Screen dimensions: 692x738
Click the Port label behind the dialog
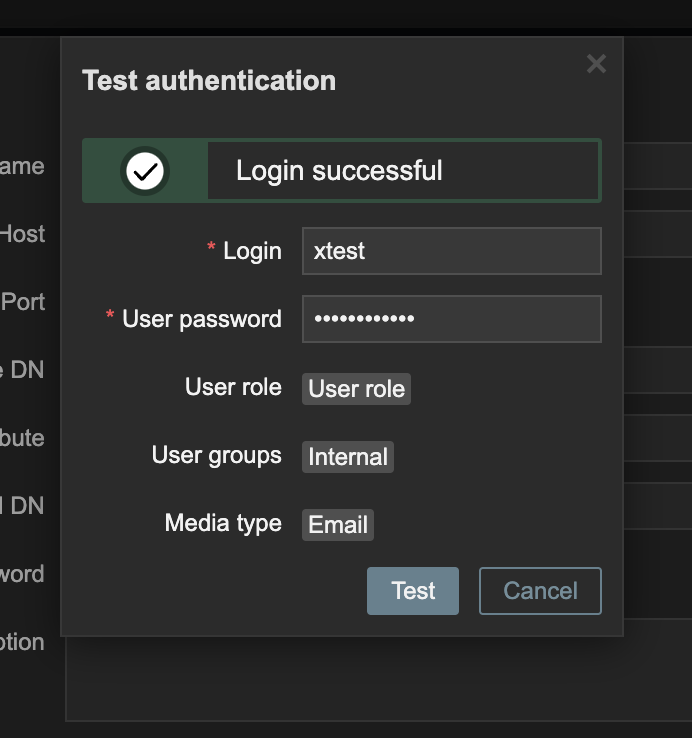click(24, 302)
